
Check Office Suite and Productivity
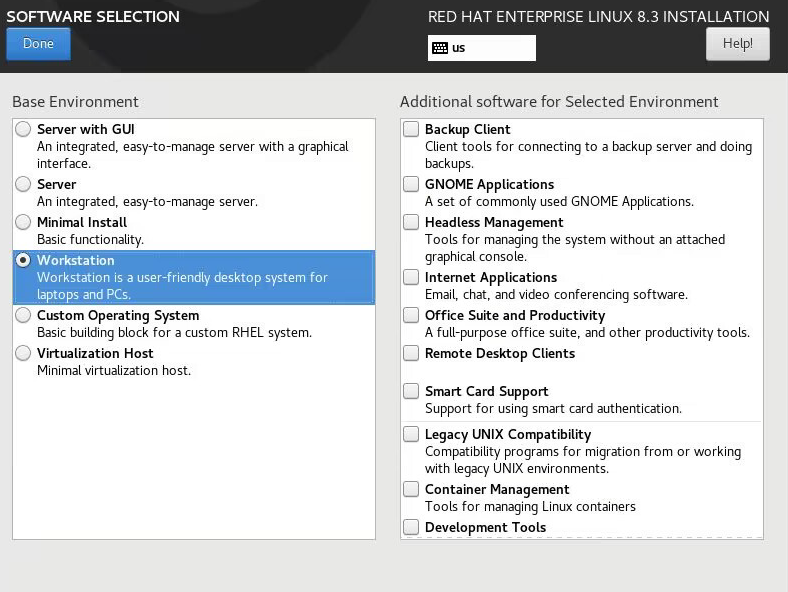click(x=411, y=315)
